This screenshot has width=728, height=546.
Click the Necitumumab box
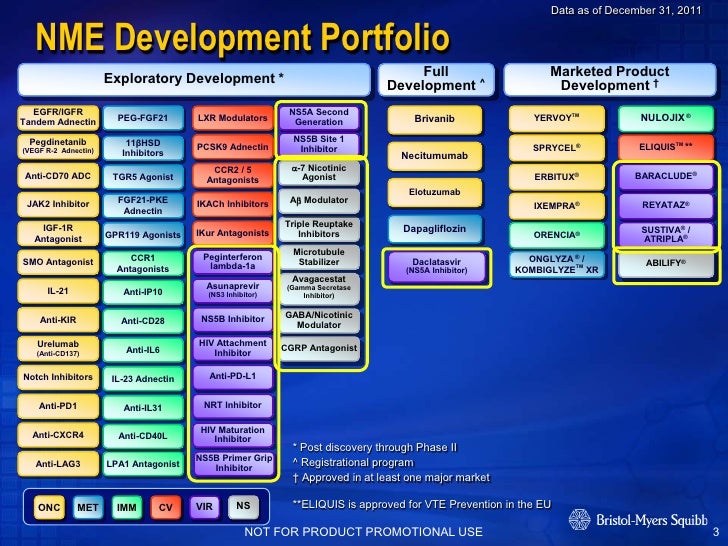pyautogui.click(x=435, y=156)
